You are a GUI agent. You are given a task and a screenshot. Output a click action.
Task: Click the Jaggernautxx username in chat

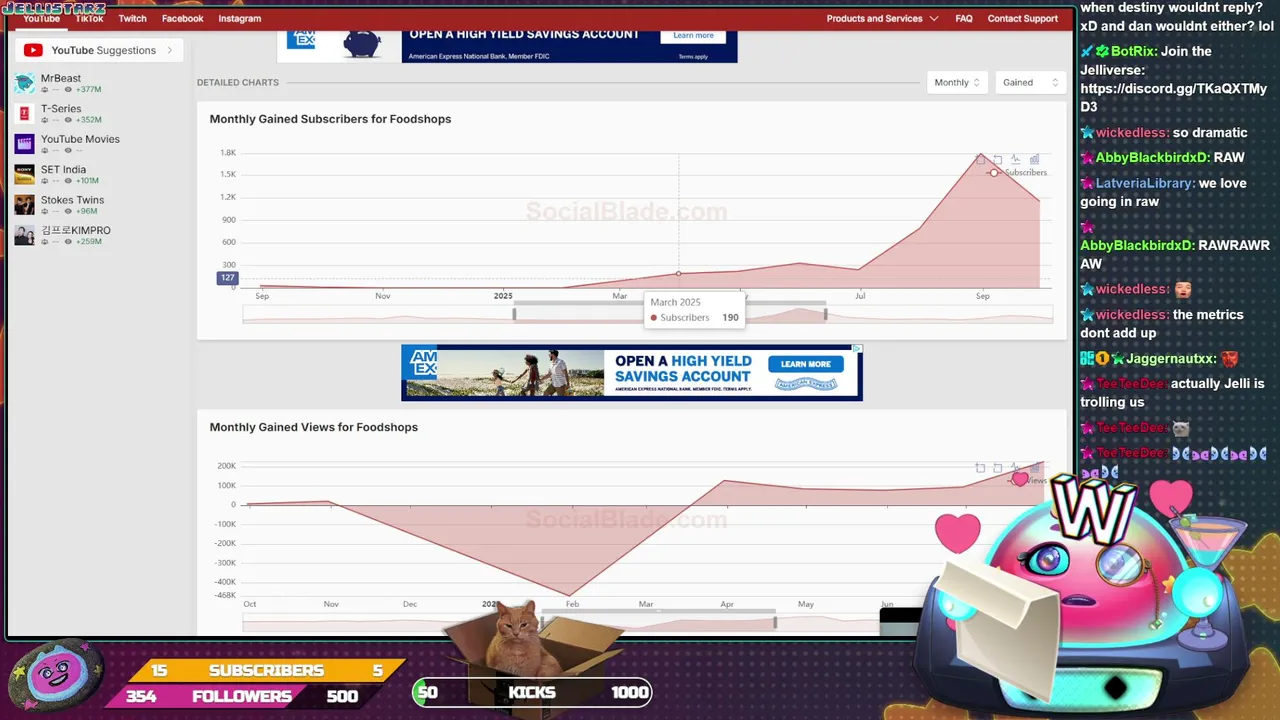point(1171,358)
